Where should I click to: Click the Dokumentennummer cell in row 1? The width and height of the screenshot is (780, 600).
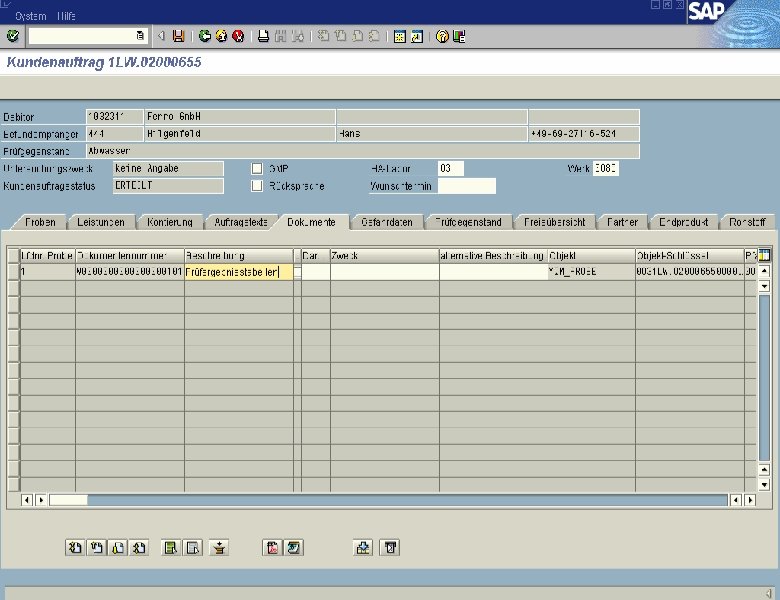[129, 272]
